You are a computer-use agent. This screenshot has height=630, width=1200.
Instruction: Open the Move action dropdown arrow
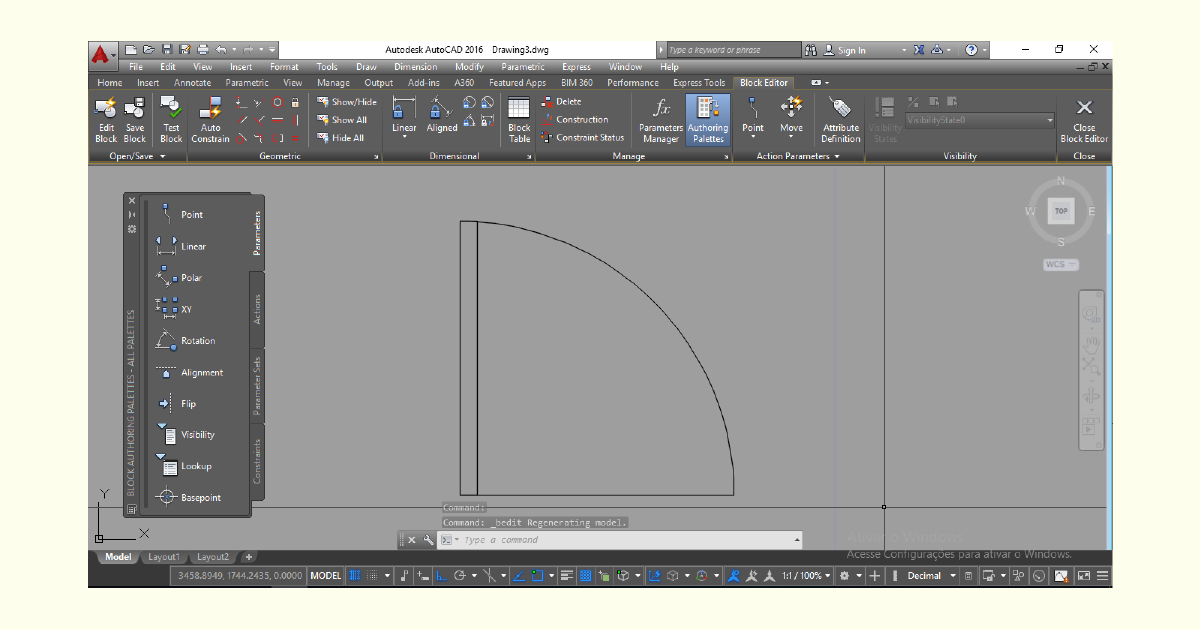(791, 138)
